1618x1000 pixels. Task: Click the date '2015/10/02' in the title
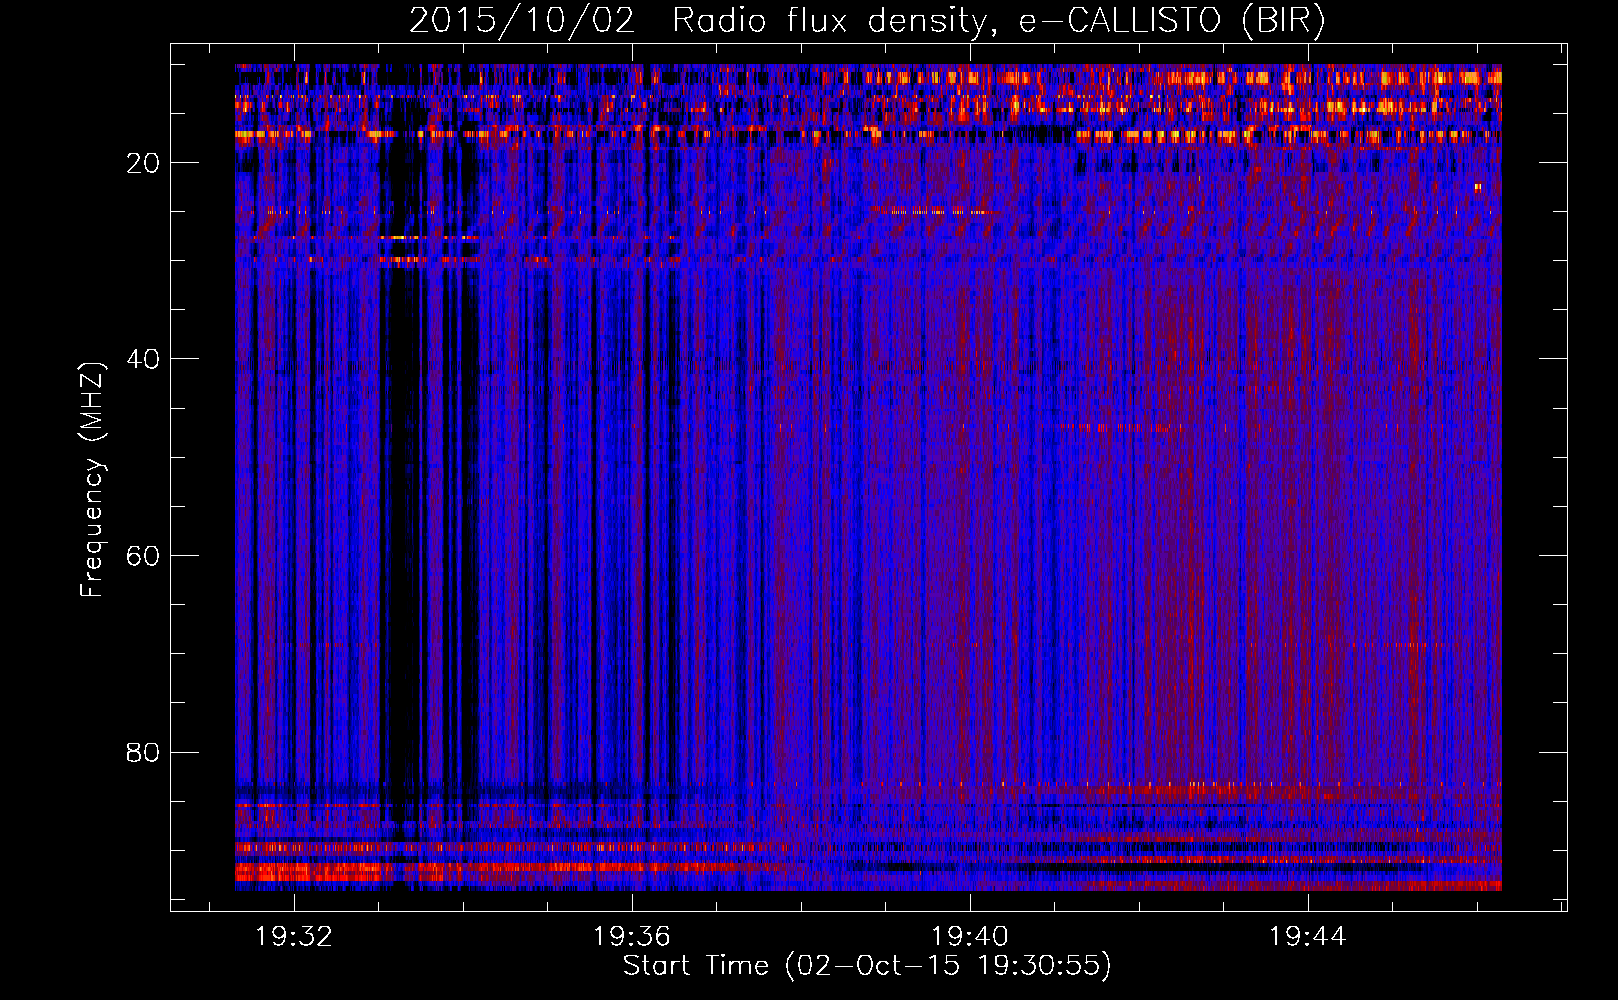coord(521,21)
